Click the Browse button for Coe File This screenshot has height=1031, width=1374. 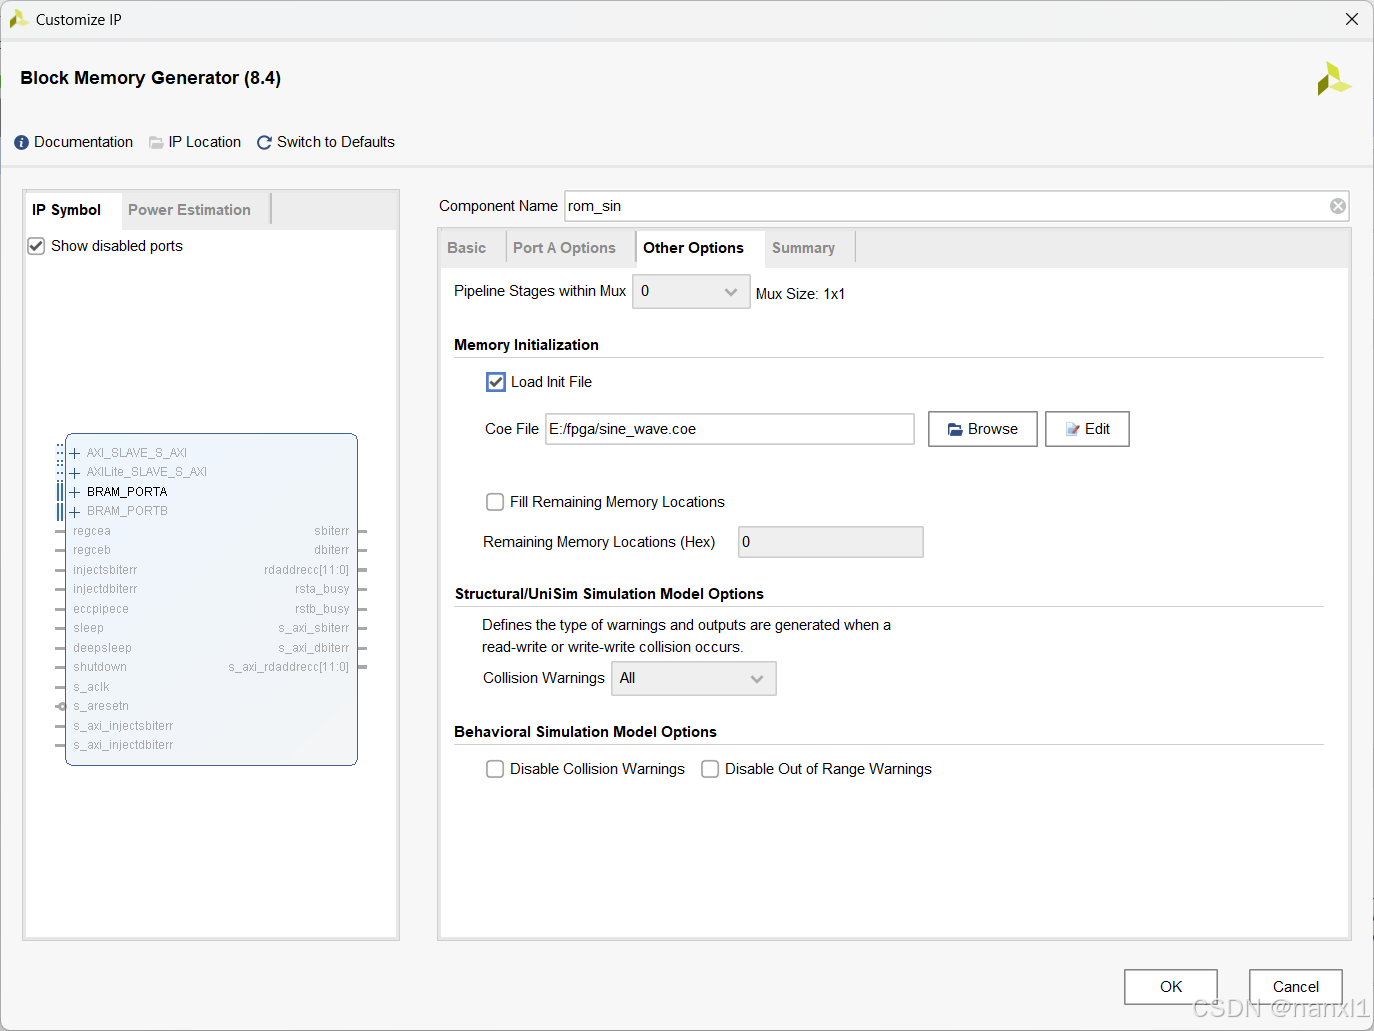click(x=983, y=429)
